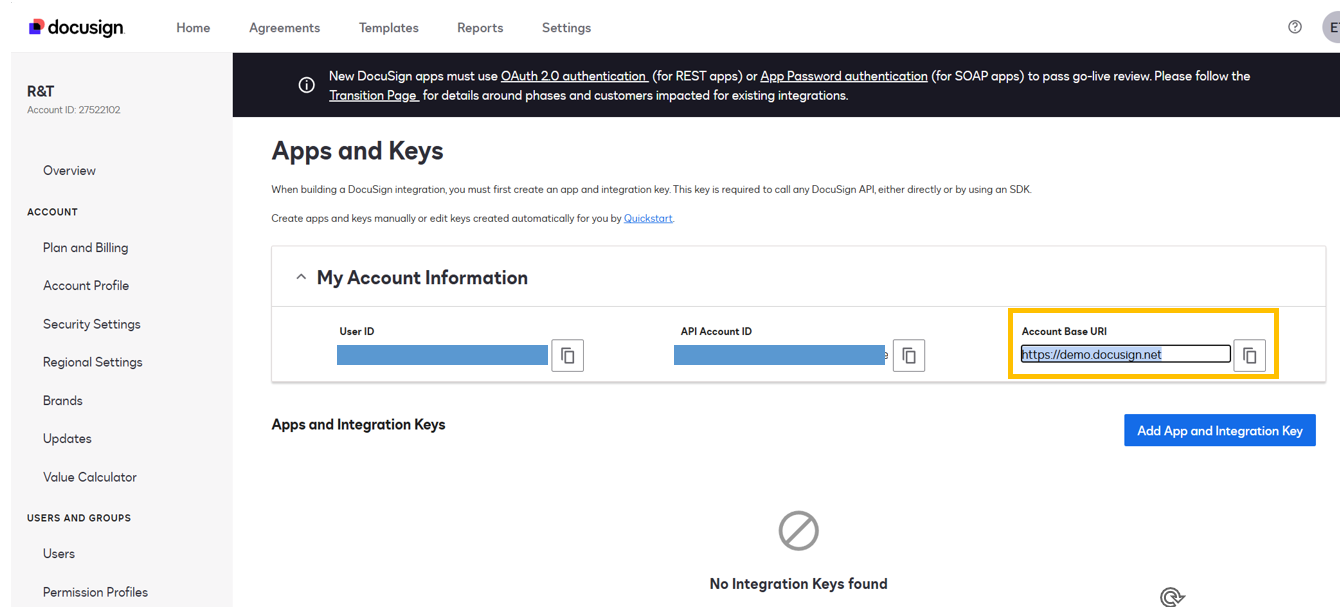
Task: Click Add App and Integration Key
Action: click(x=1220, y=431)
